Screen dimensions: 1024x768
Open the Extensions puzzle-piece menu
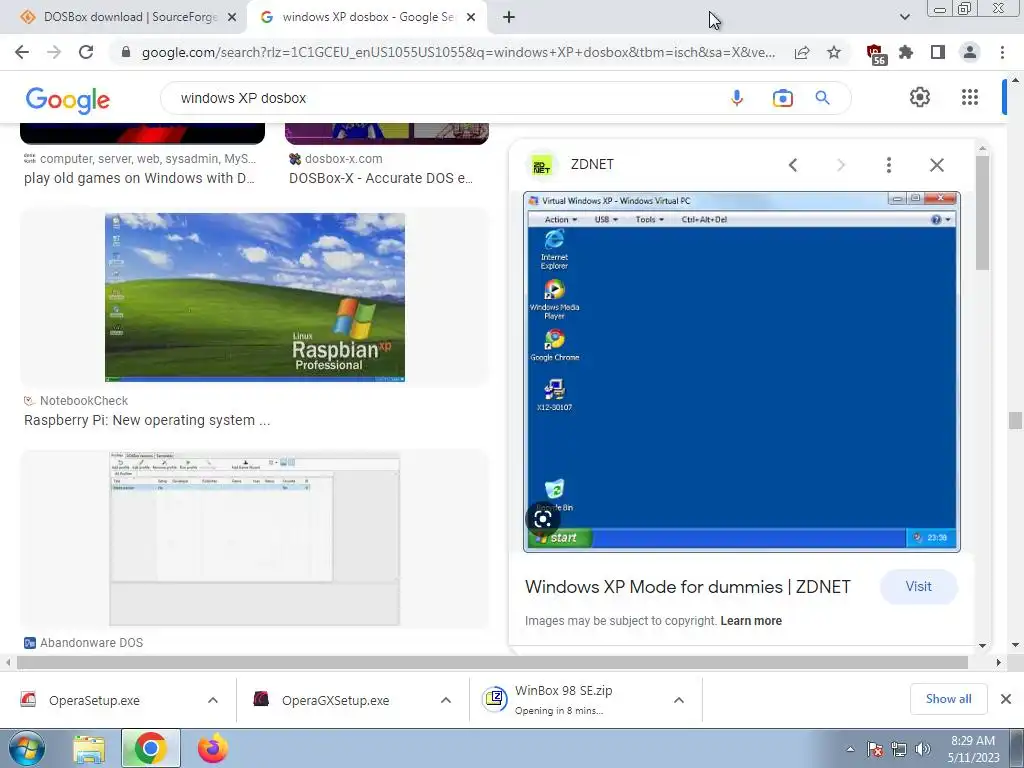(x=906, y=52)
